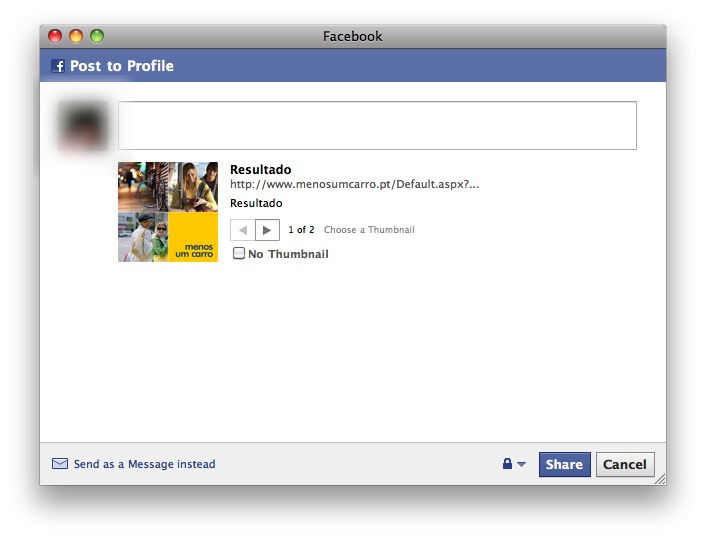Show the previous thumbnail with left arrow
706x540 pixels.
pyautogui.click(x=243, y=230)
